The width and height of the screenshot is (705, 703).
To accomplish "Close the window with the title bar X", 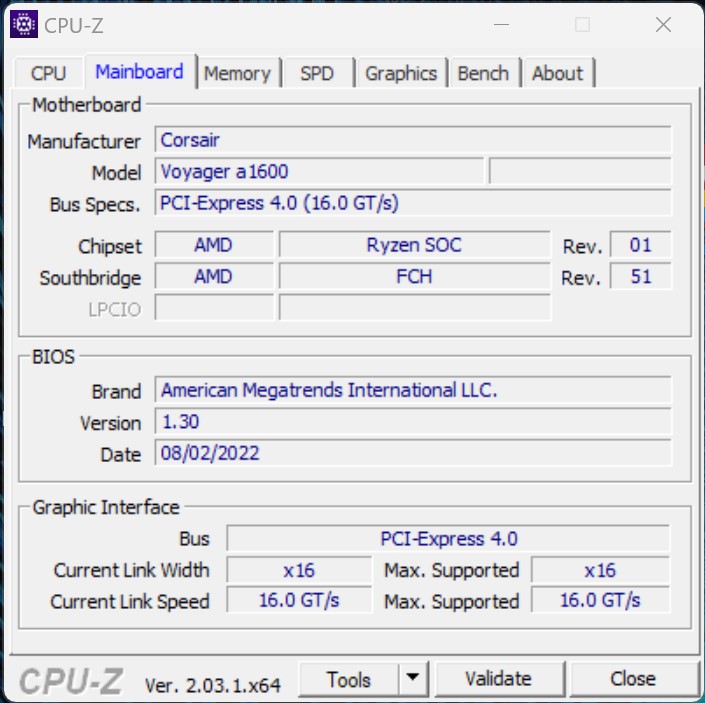I will pyautogui.click(x=663, y=25).
